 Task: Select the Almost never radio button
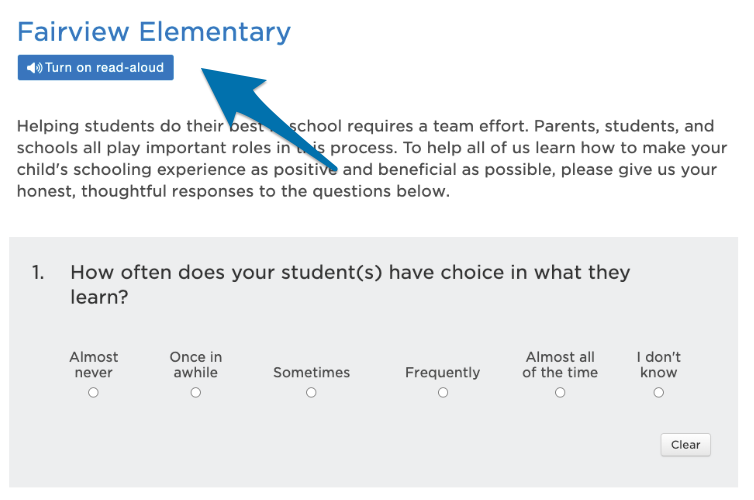click(x=93, y=393)
